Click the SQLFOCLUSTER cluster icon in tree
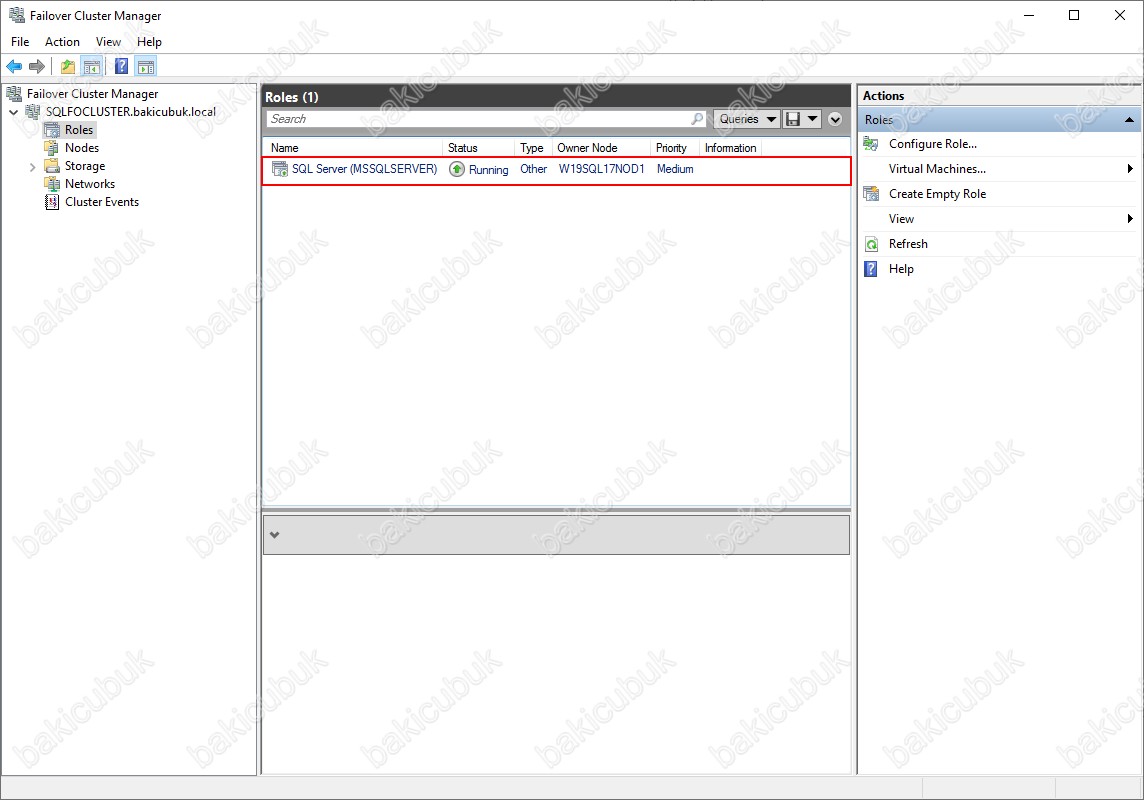The image size is (1144, 800). [x=33, y=112]
